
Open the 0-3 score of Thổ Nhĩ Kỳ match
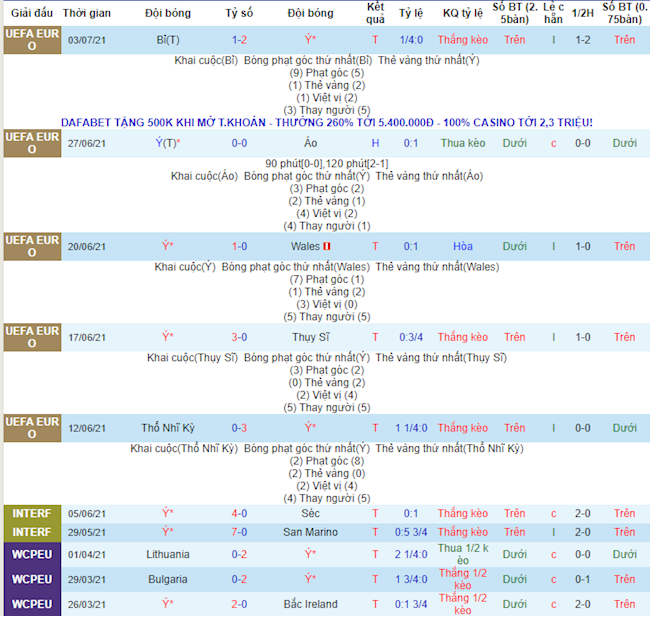coord(239,428)
